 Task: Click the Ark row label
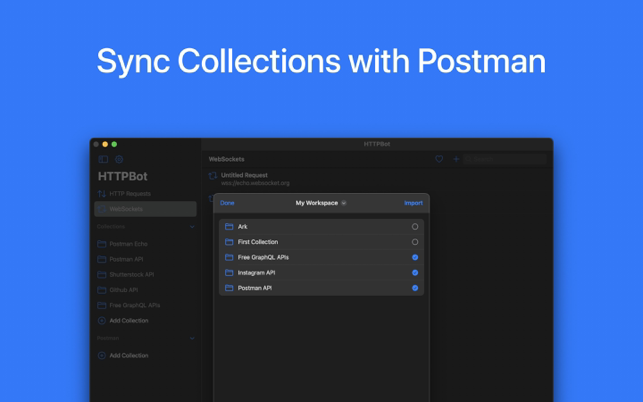click(242, 226)
